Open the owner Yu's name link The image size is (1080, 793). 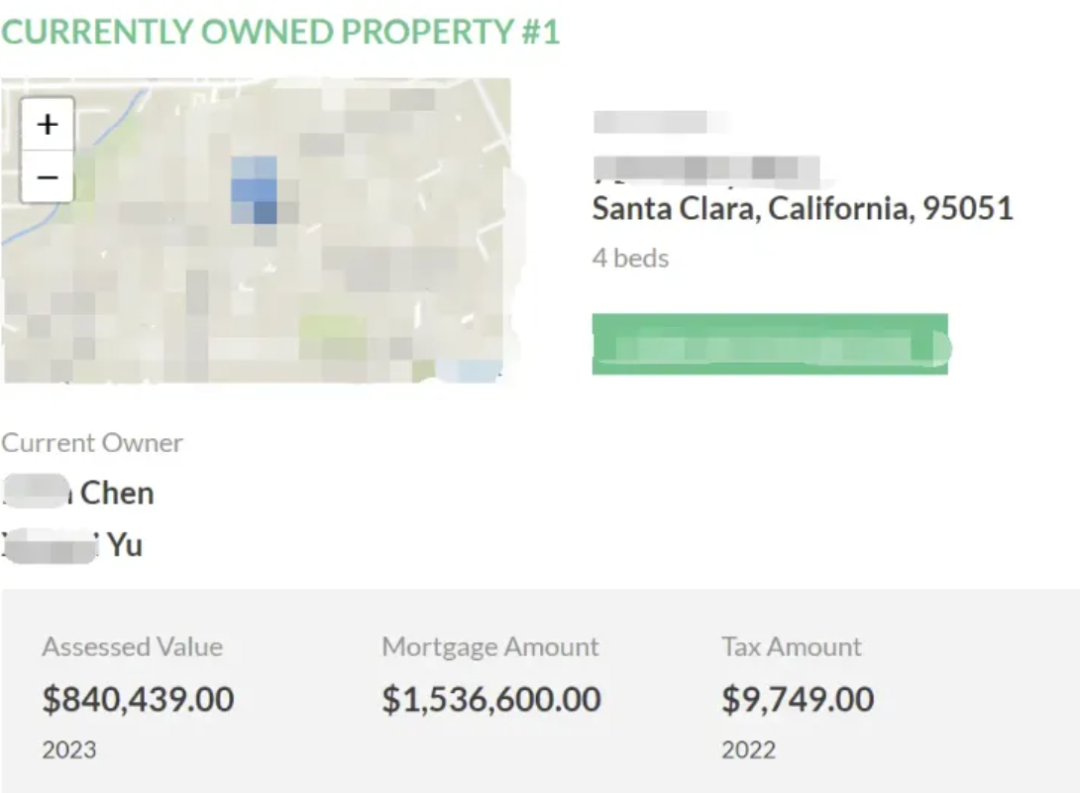pos(72,545)
